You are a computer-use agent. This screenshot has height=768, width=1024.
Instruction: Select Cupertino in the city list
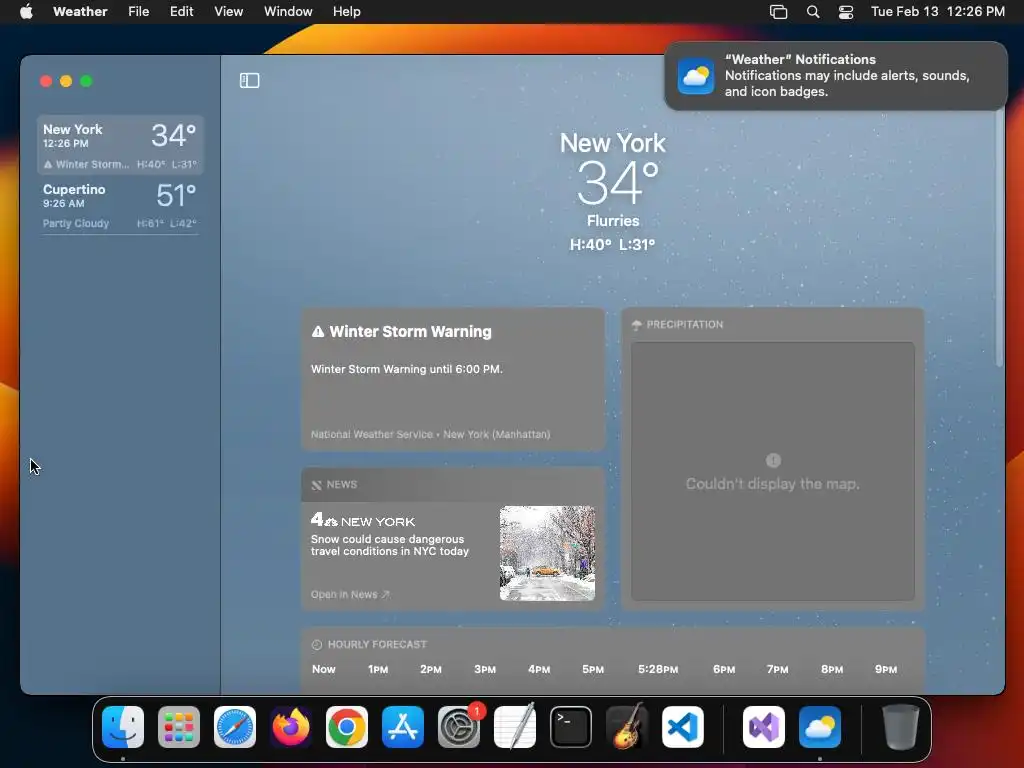(120, 205)
